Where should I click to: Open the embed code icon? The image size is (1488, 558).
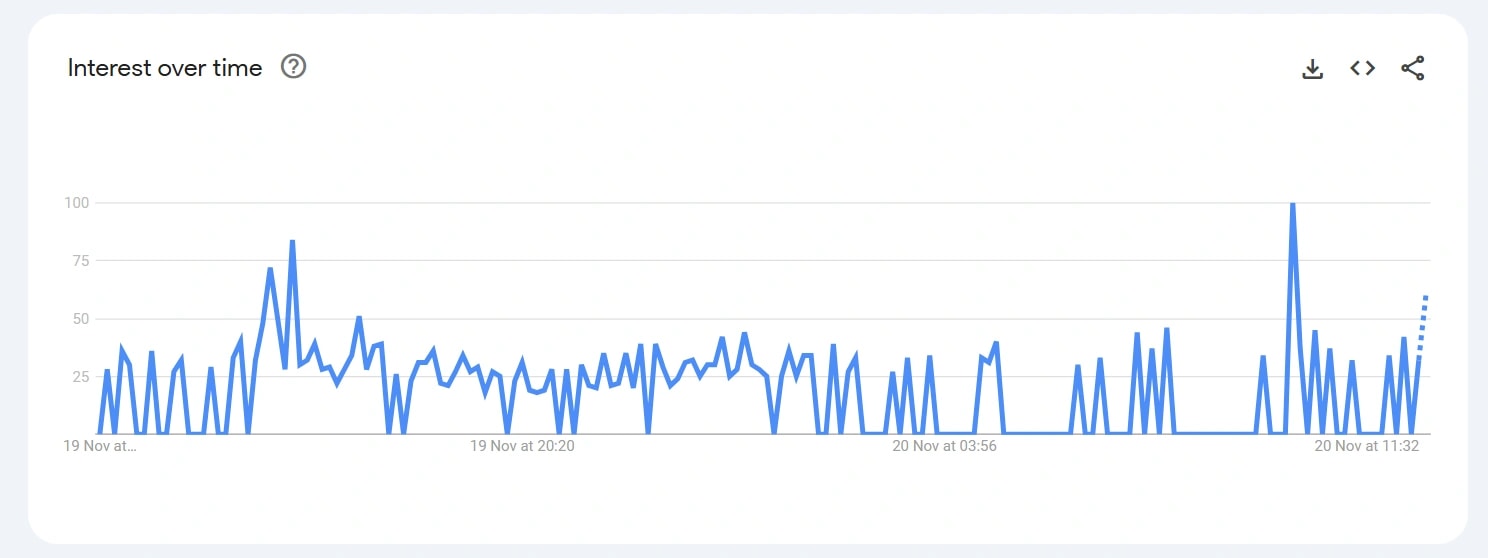1362,68
